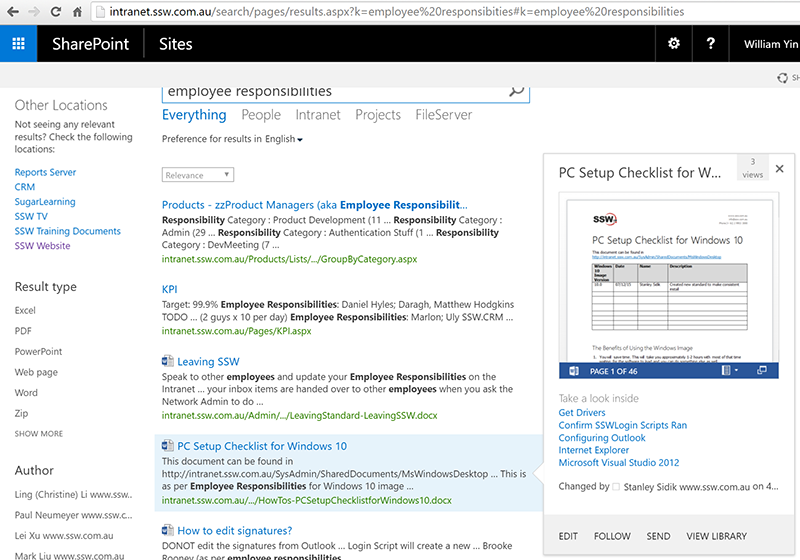Screen dimensions: 800x560
Task: Switch to the FileServer search tab
Action: point(443,115)
